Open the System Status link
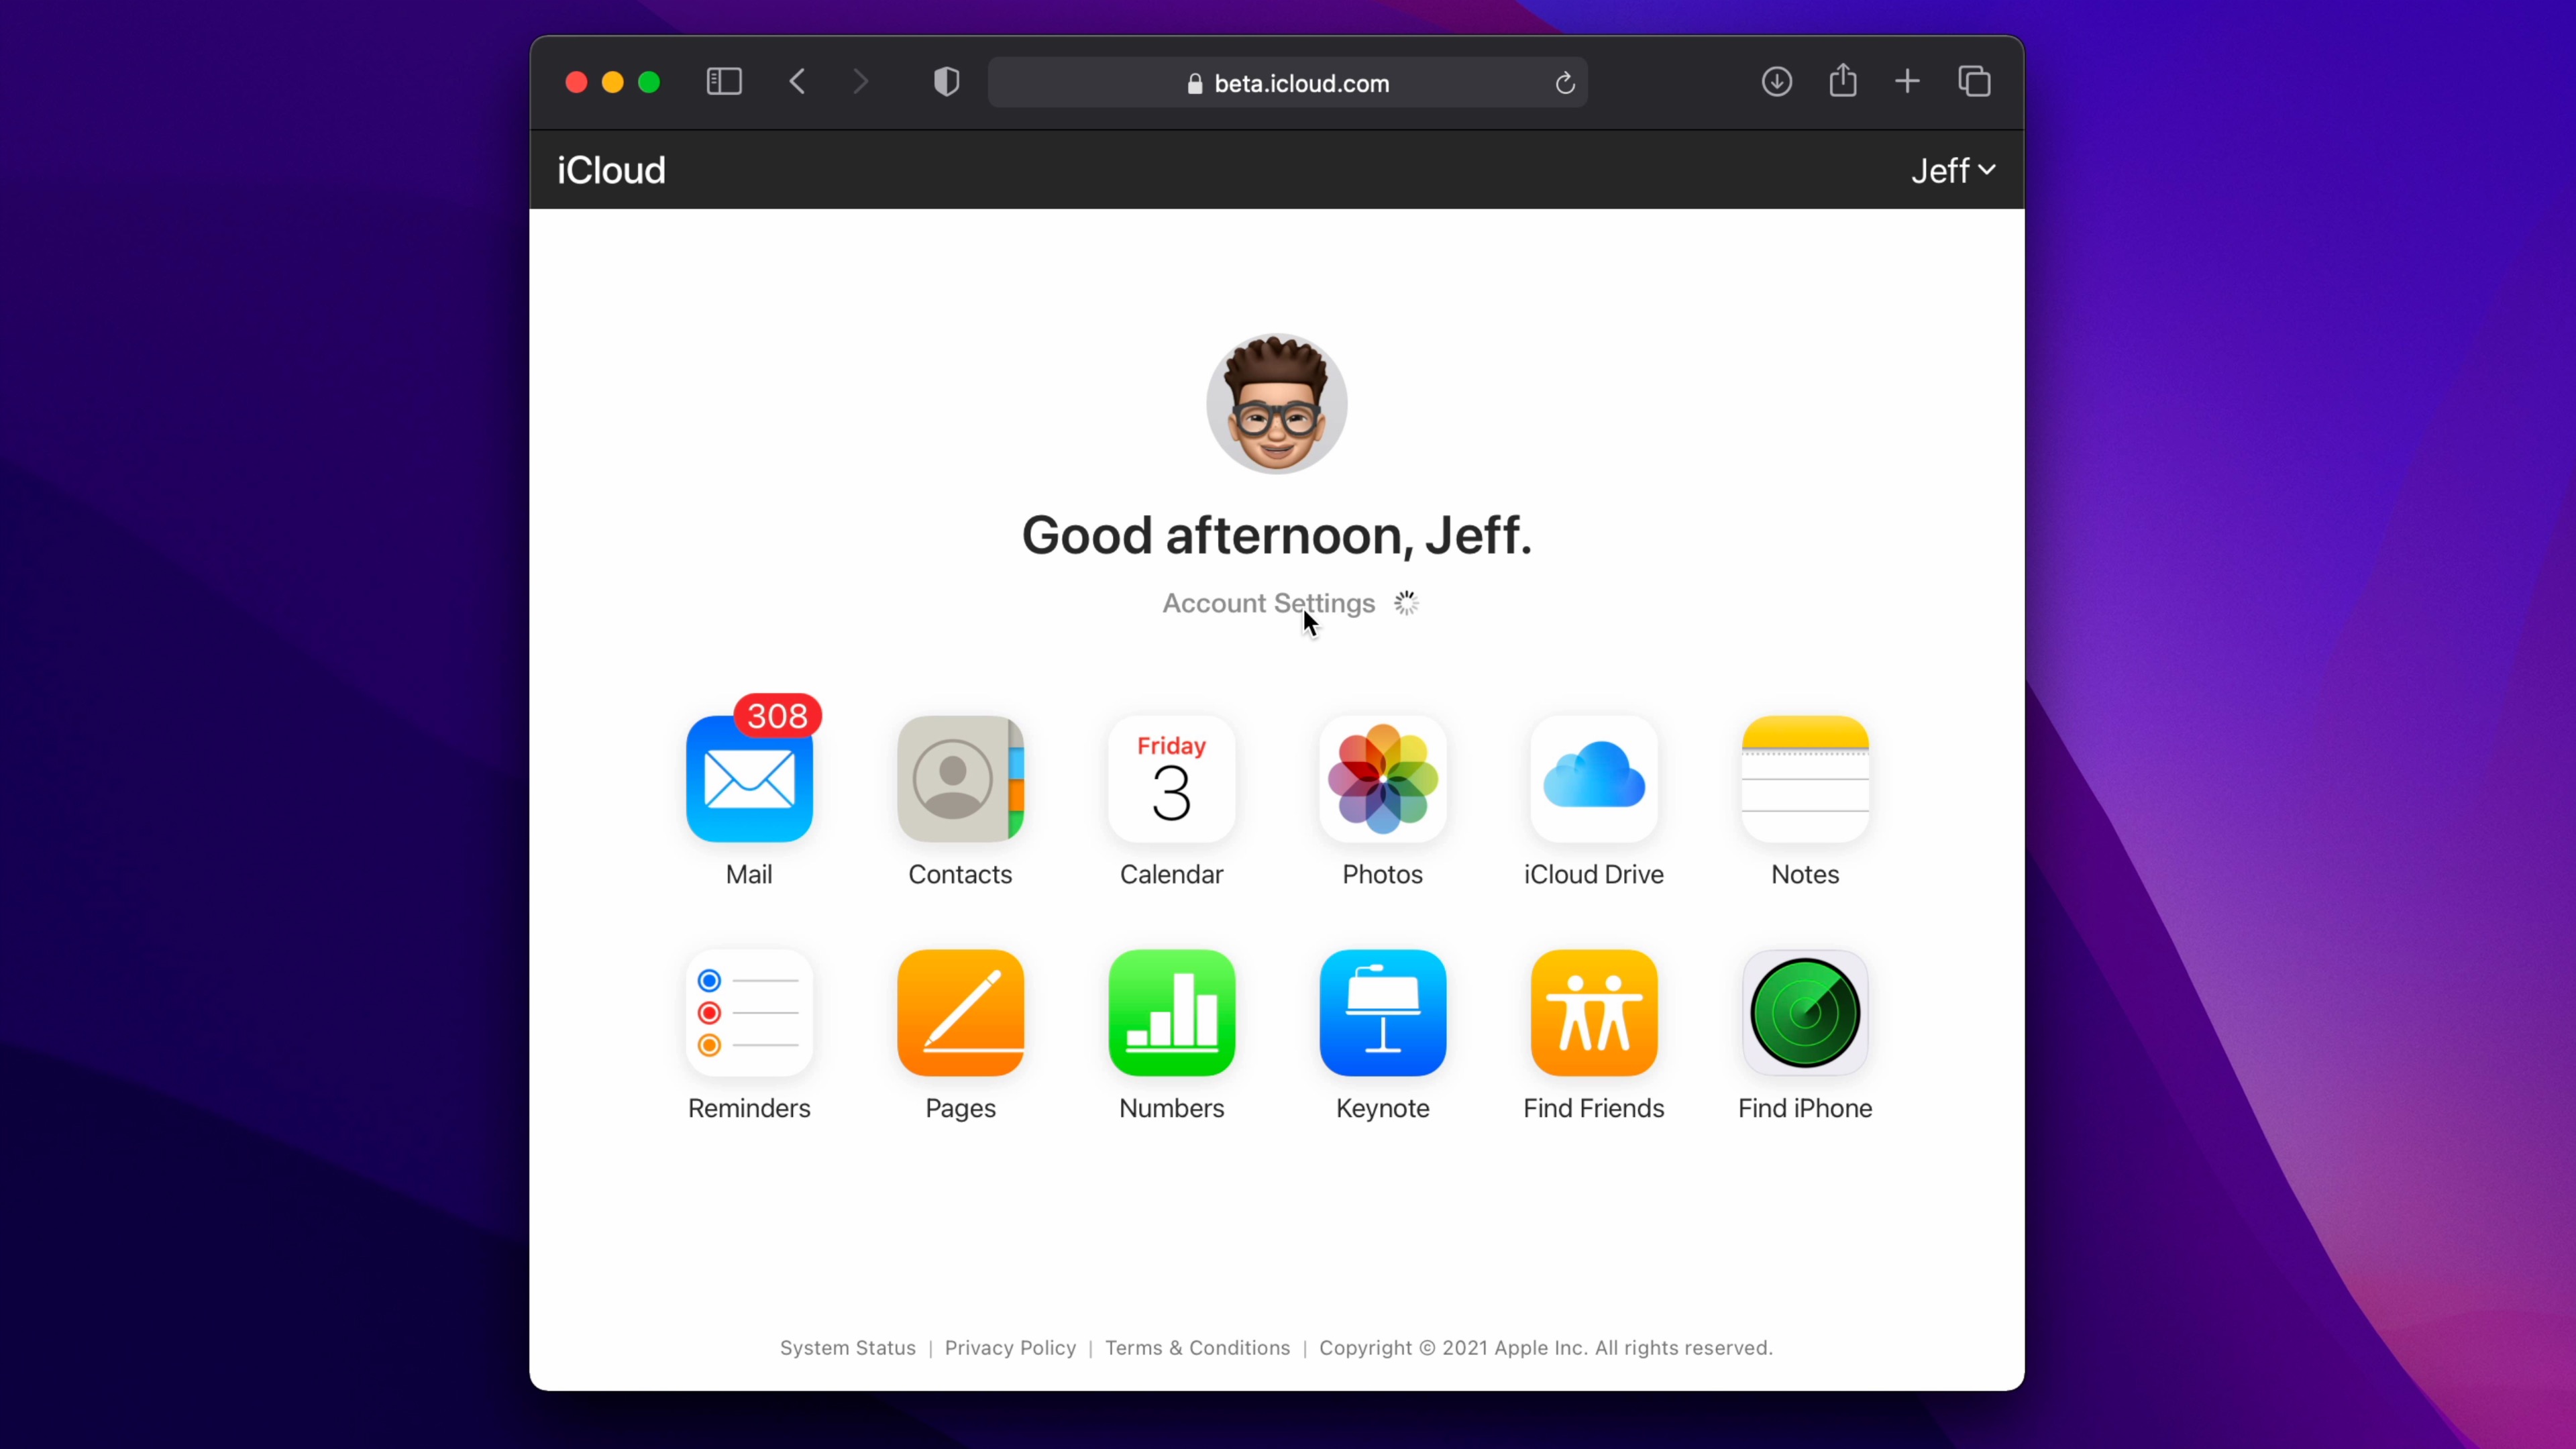Screen dimensions: 2576x1449 (847, 1348)
